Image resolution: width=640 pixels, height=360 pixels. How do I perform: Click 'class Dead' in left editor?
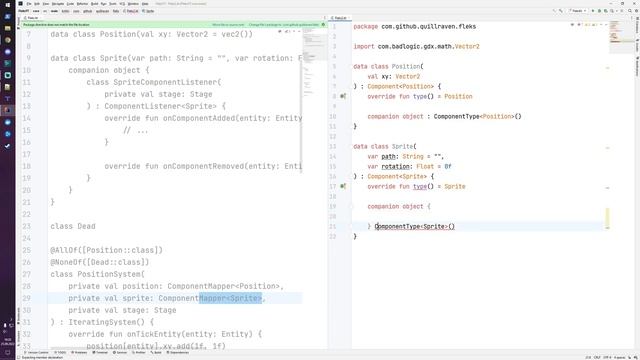(73, 226)
